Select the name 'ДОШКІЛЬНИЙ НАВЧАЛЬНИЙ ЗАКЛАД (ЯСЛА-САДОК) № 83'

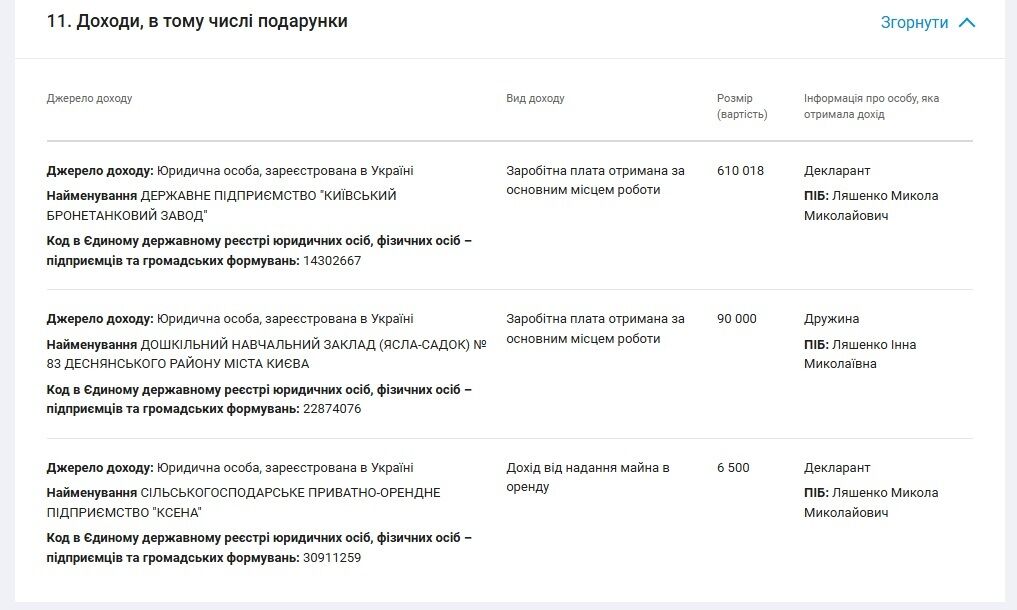[x=266, y=354]
